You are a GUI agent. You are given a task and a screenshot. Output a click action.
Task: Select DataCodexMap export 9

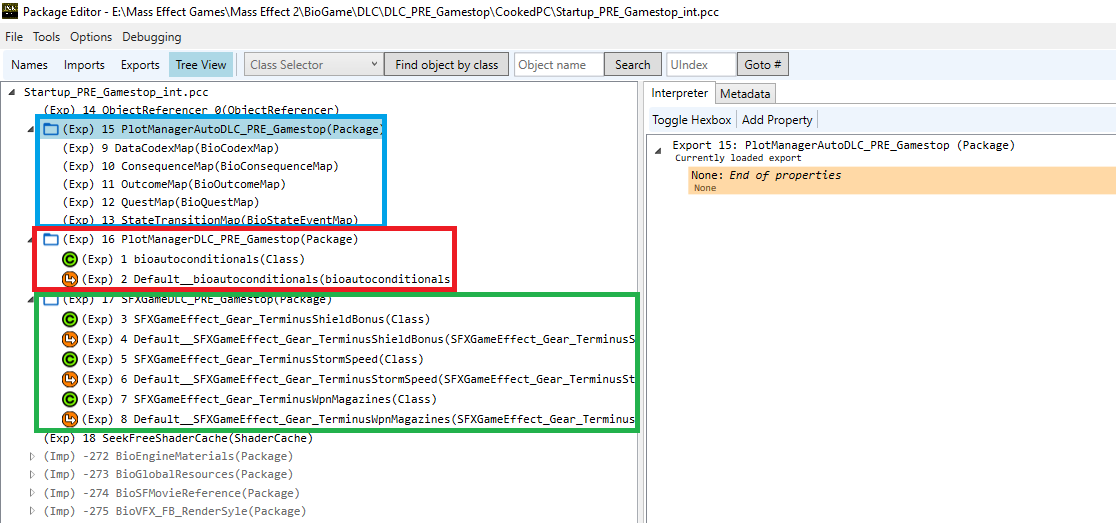(x=171, y=149)
